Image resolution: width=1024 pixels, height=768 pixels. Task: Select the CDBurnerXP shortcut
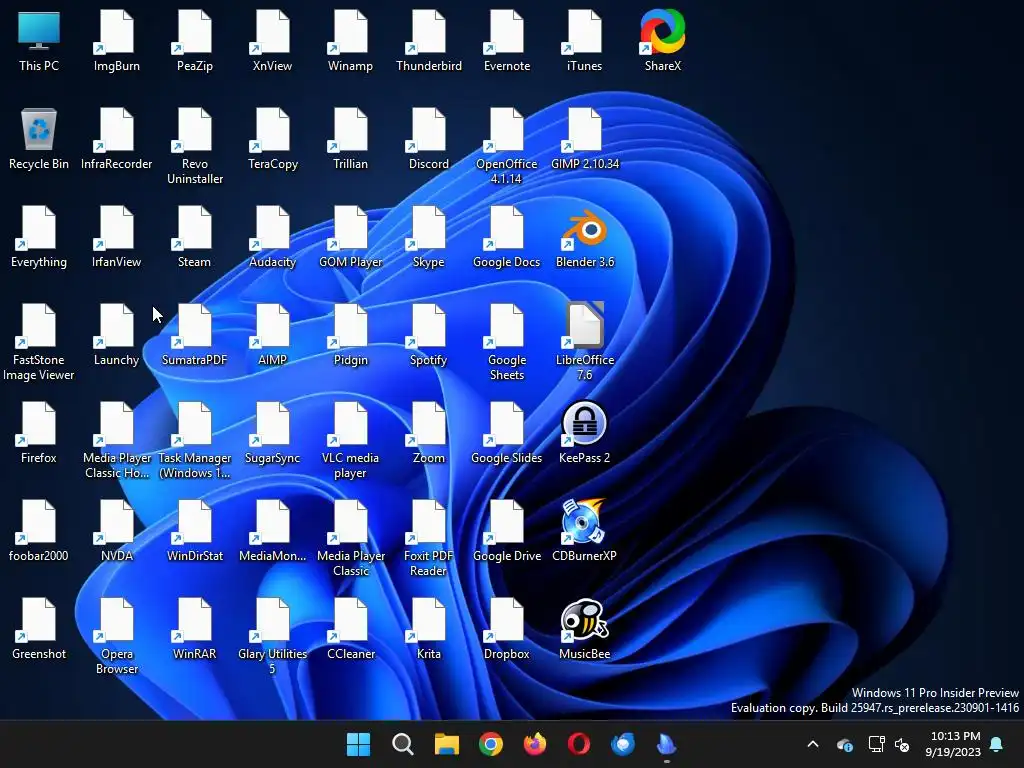tap(584, 530)
